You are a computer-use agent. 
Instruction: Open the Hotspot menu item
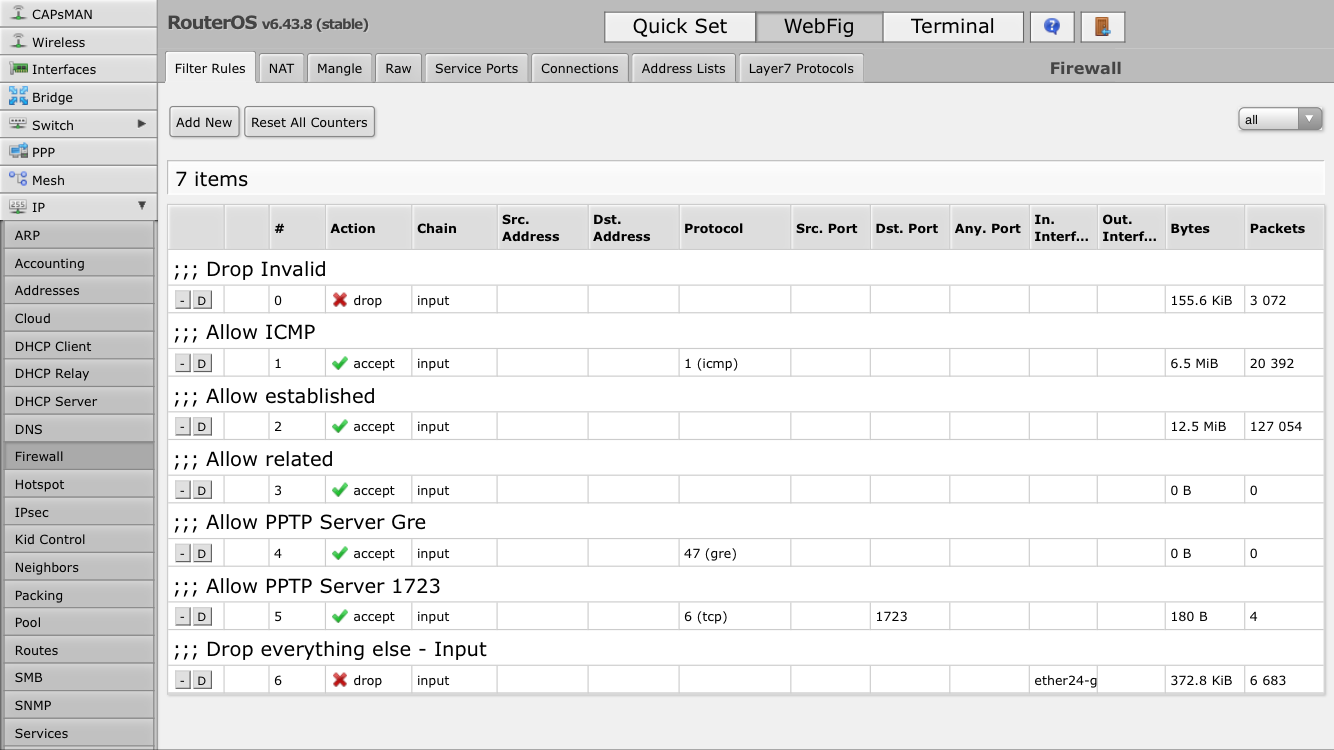tap(78, 484)
